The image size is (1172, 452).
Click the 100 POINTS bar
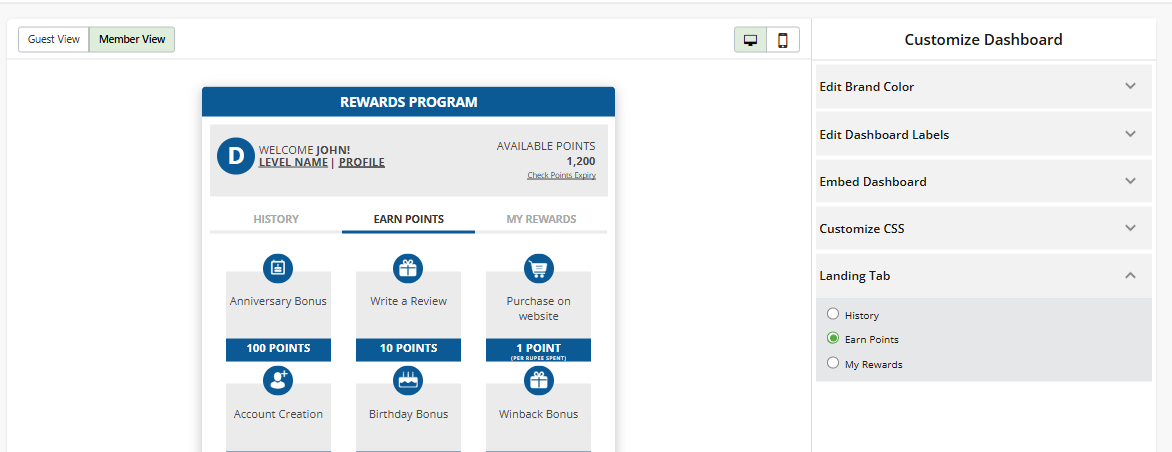point(278,349)
